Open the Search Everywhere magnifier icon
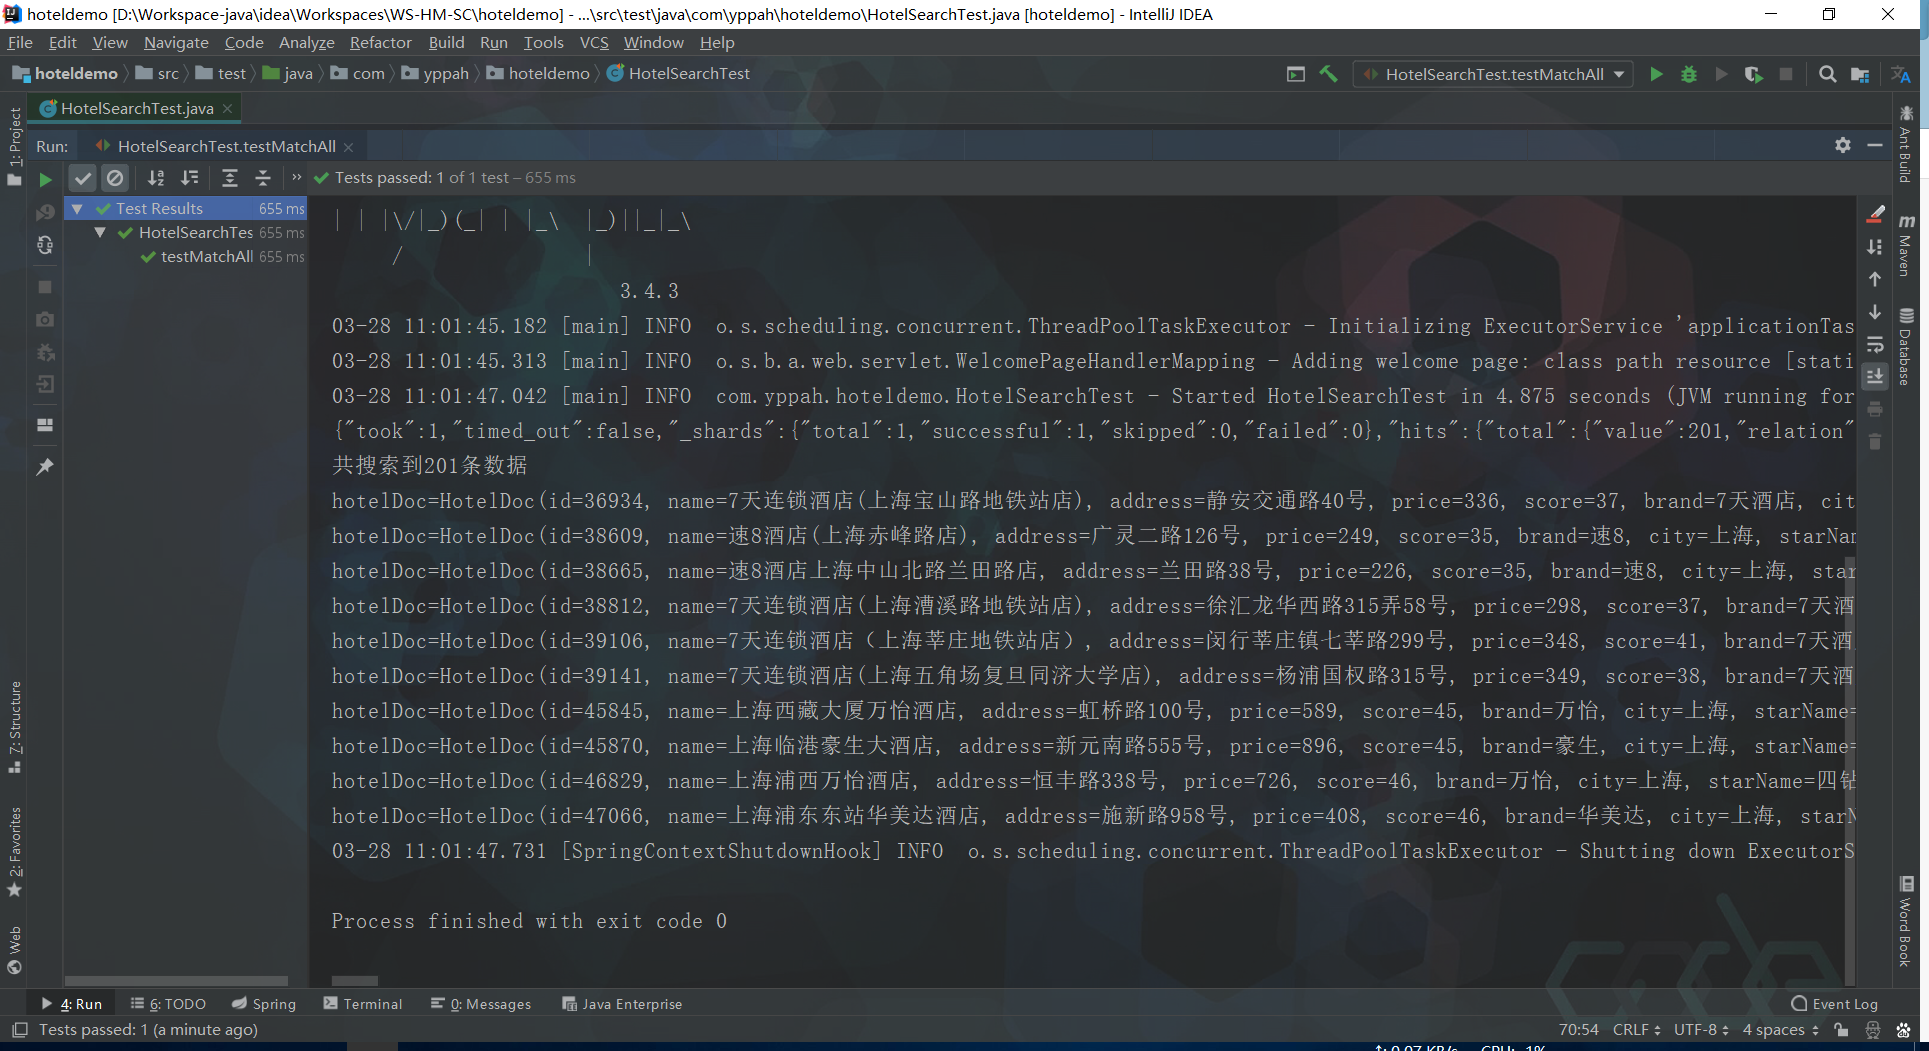Image resolution: width=1929 pixels, height=1051 pixels. click(1827, 73)
